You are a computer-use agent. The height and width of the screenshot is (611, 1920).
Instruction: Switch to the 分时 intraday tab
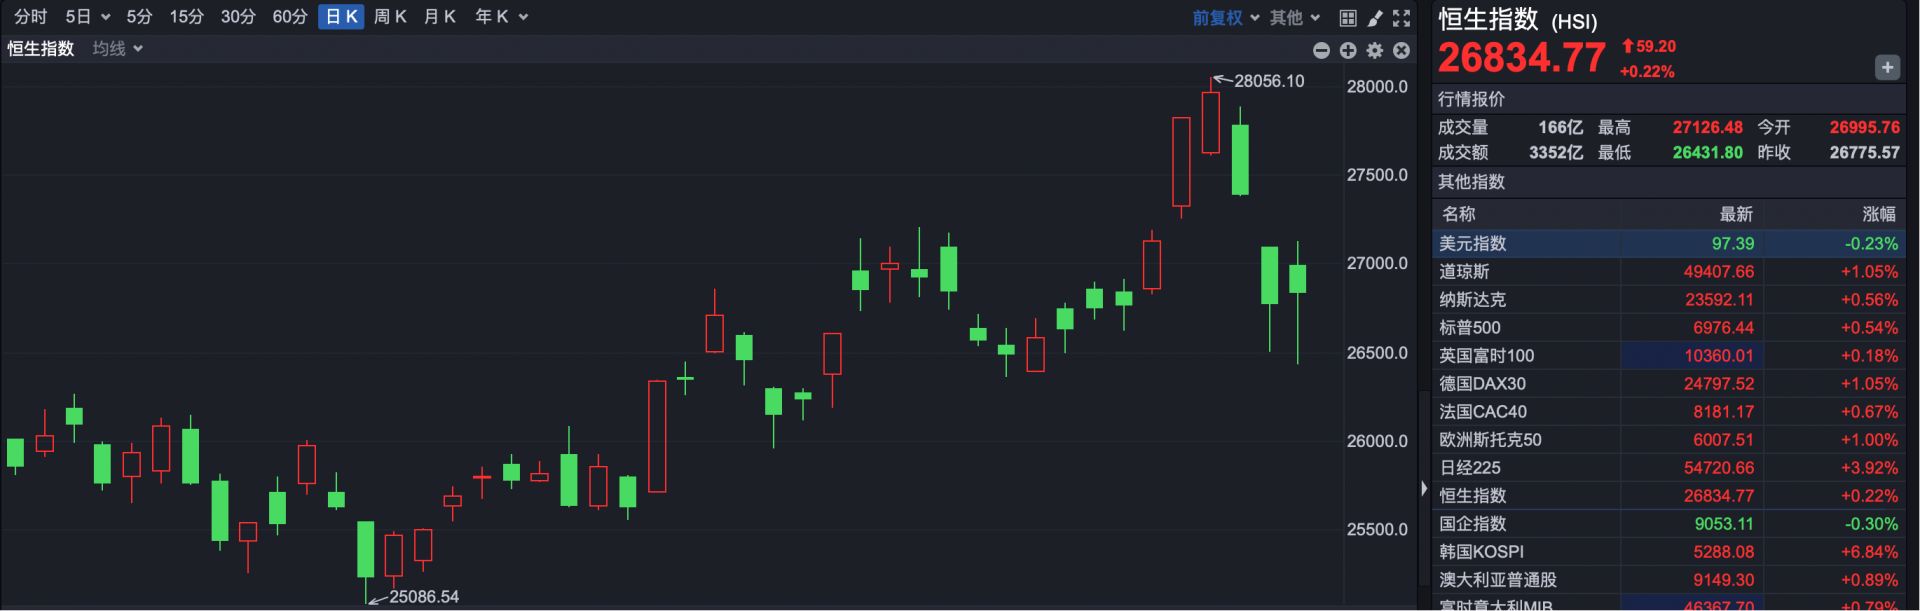(x=30, y=17)
